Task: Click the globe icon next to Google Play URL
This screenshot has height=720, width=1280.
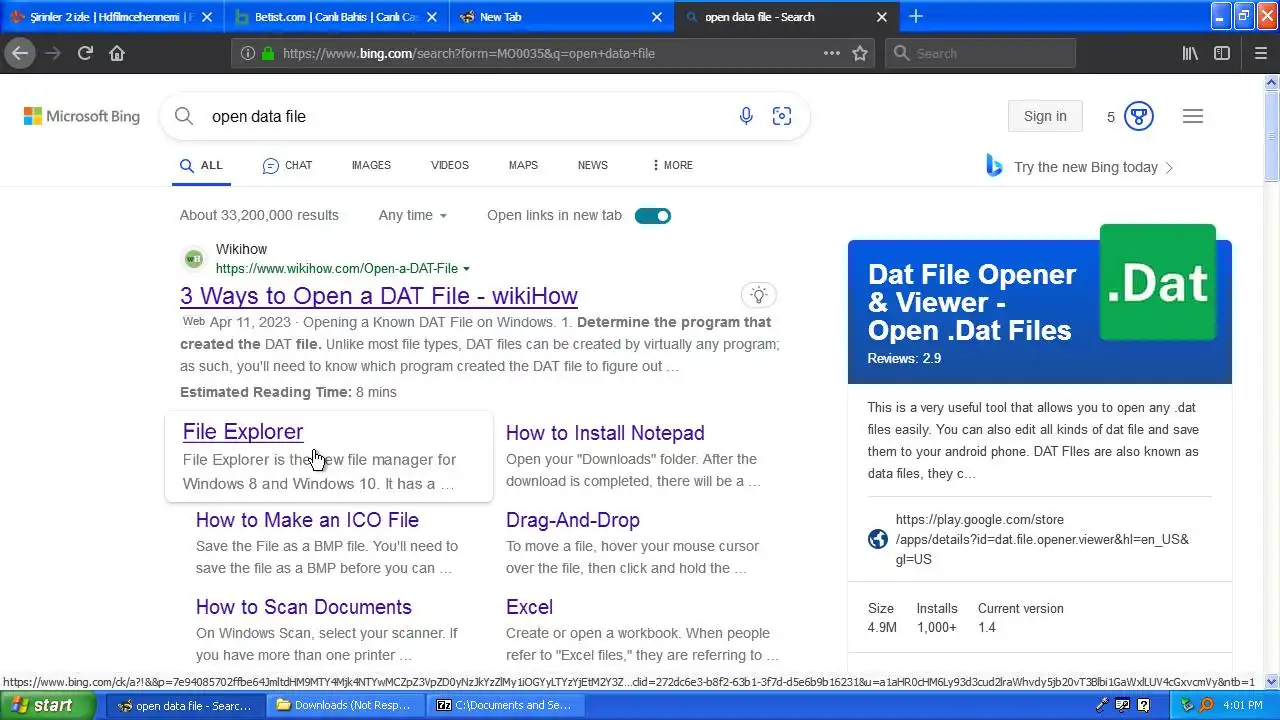Action: click(x=878, y=539)
